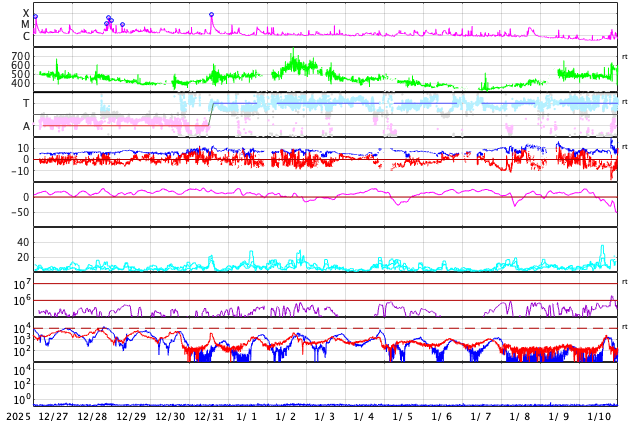Image resolution: width=634 pixels, height=424 pixels.
Task: Click the 2025 year label
Action: pos(18,416)
